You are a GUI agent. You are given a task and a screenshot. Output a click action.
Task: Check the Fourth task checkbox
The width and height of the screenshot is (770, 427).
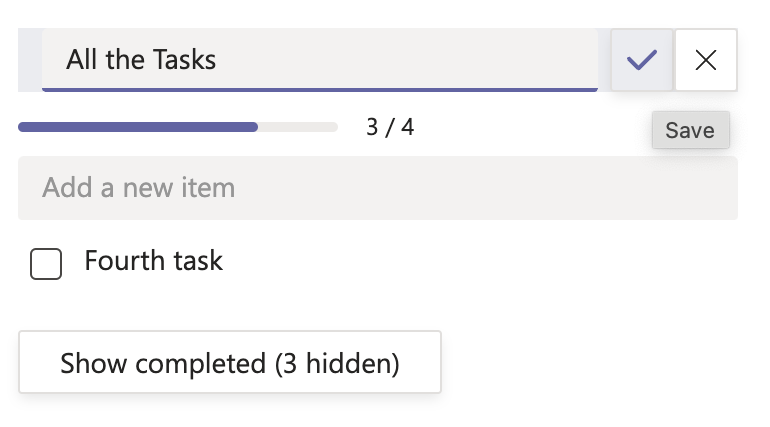click(x=46, y=264)
